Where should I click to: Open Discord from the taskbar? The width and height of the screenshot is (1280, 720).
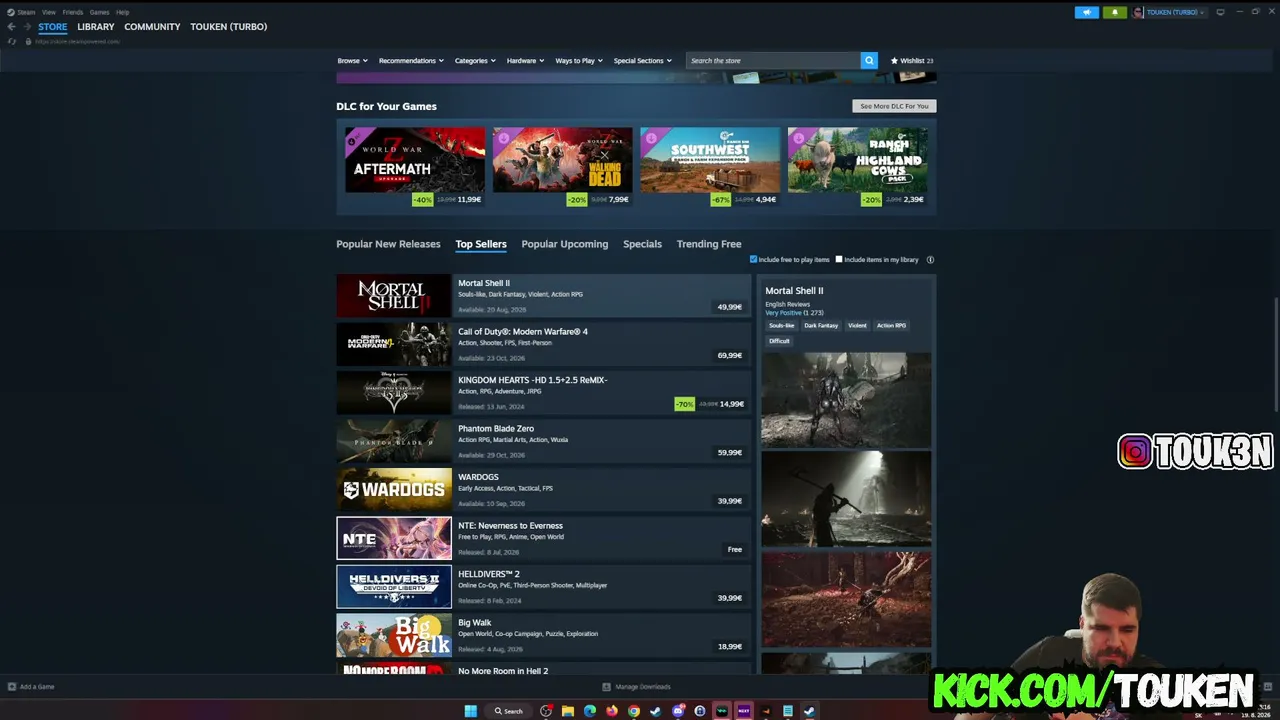[x=678, y=711]
